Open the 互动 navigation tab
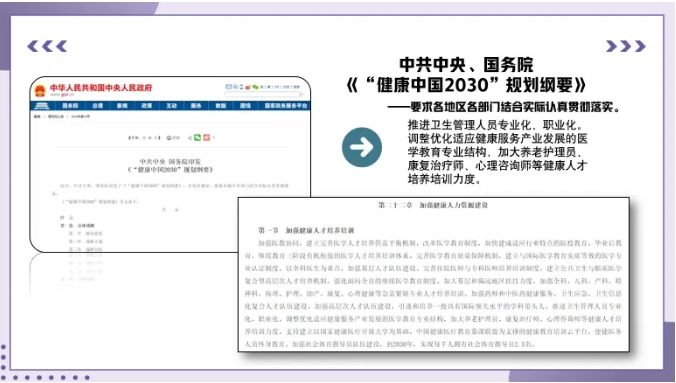 [172, 106]
